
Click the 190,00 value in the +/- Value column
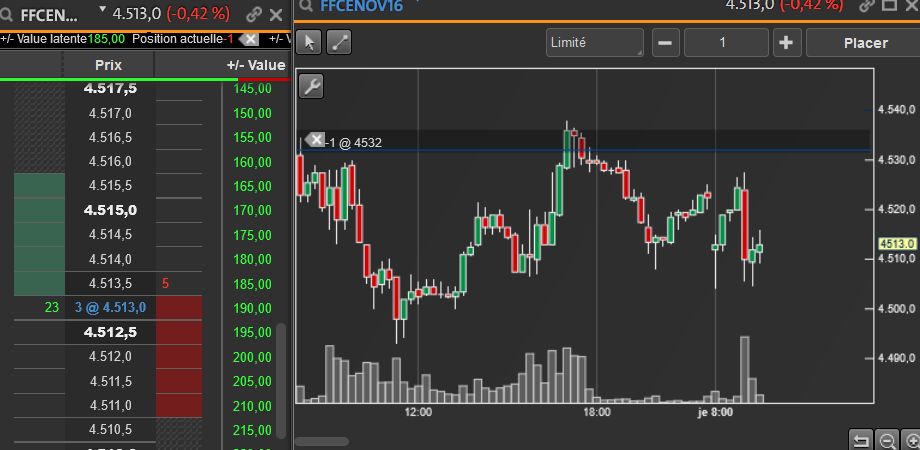pyautogui.click(x=252, y=308)
